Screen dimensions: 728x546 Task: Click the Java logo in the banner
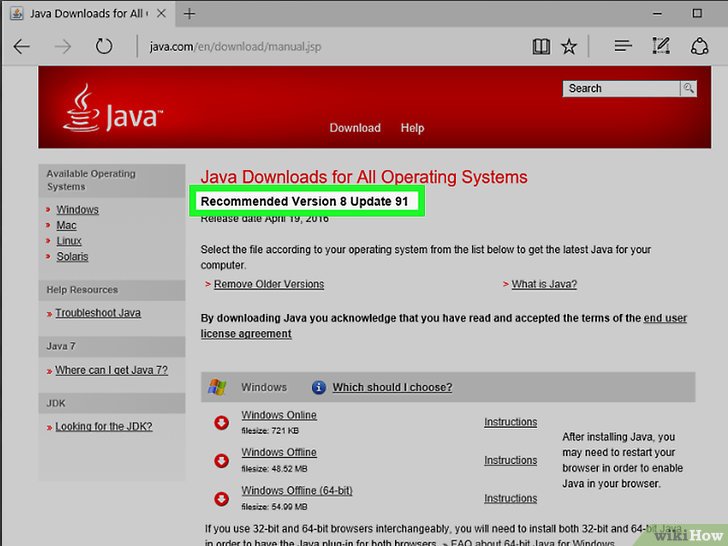point(113,109)
